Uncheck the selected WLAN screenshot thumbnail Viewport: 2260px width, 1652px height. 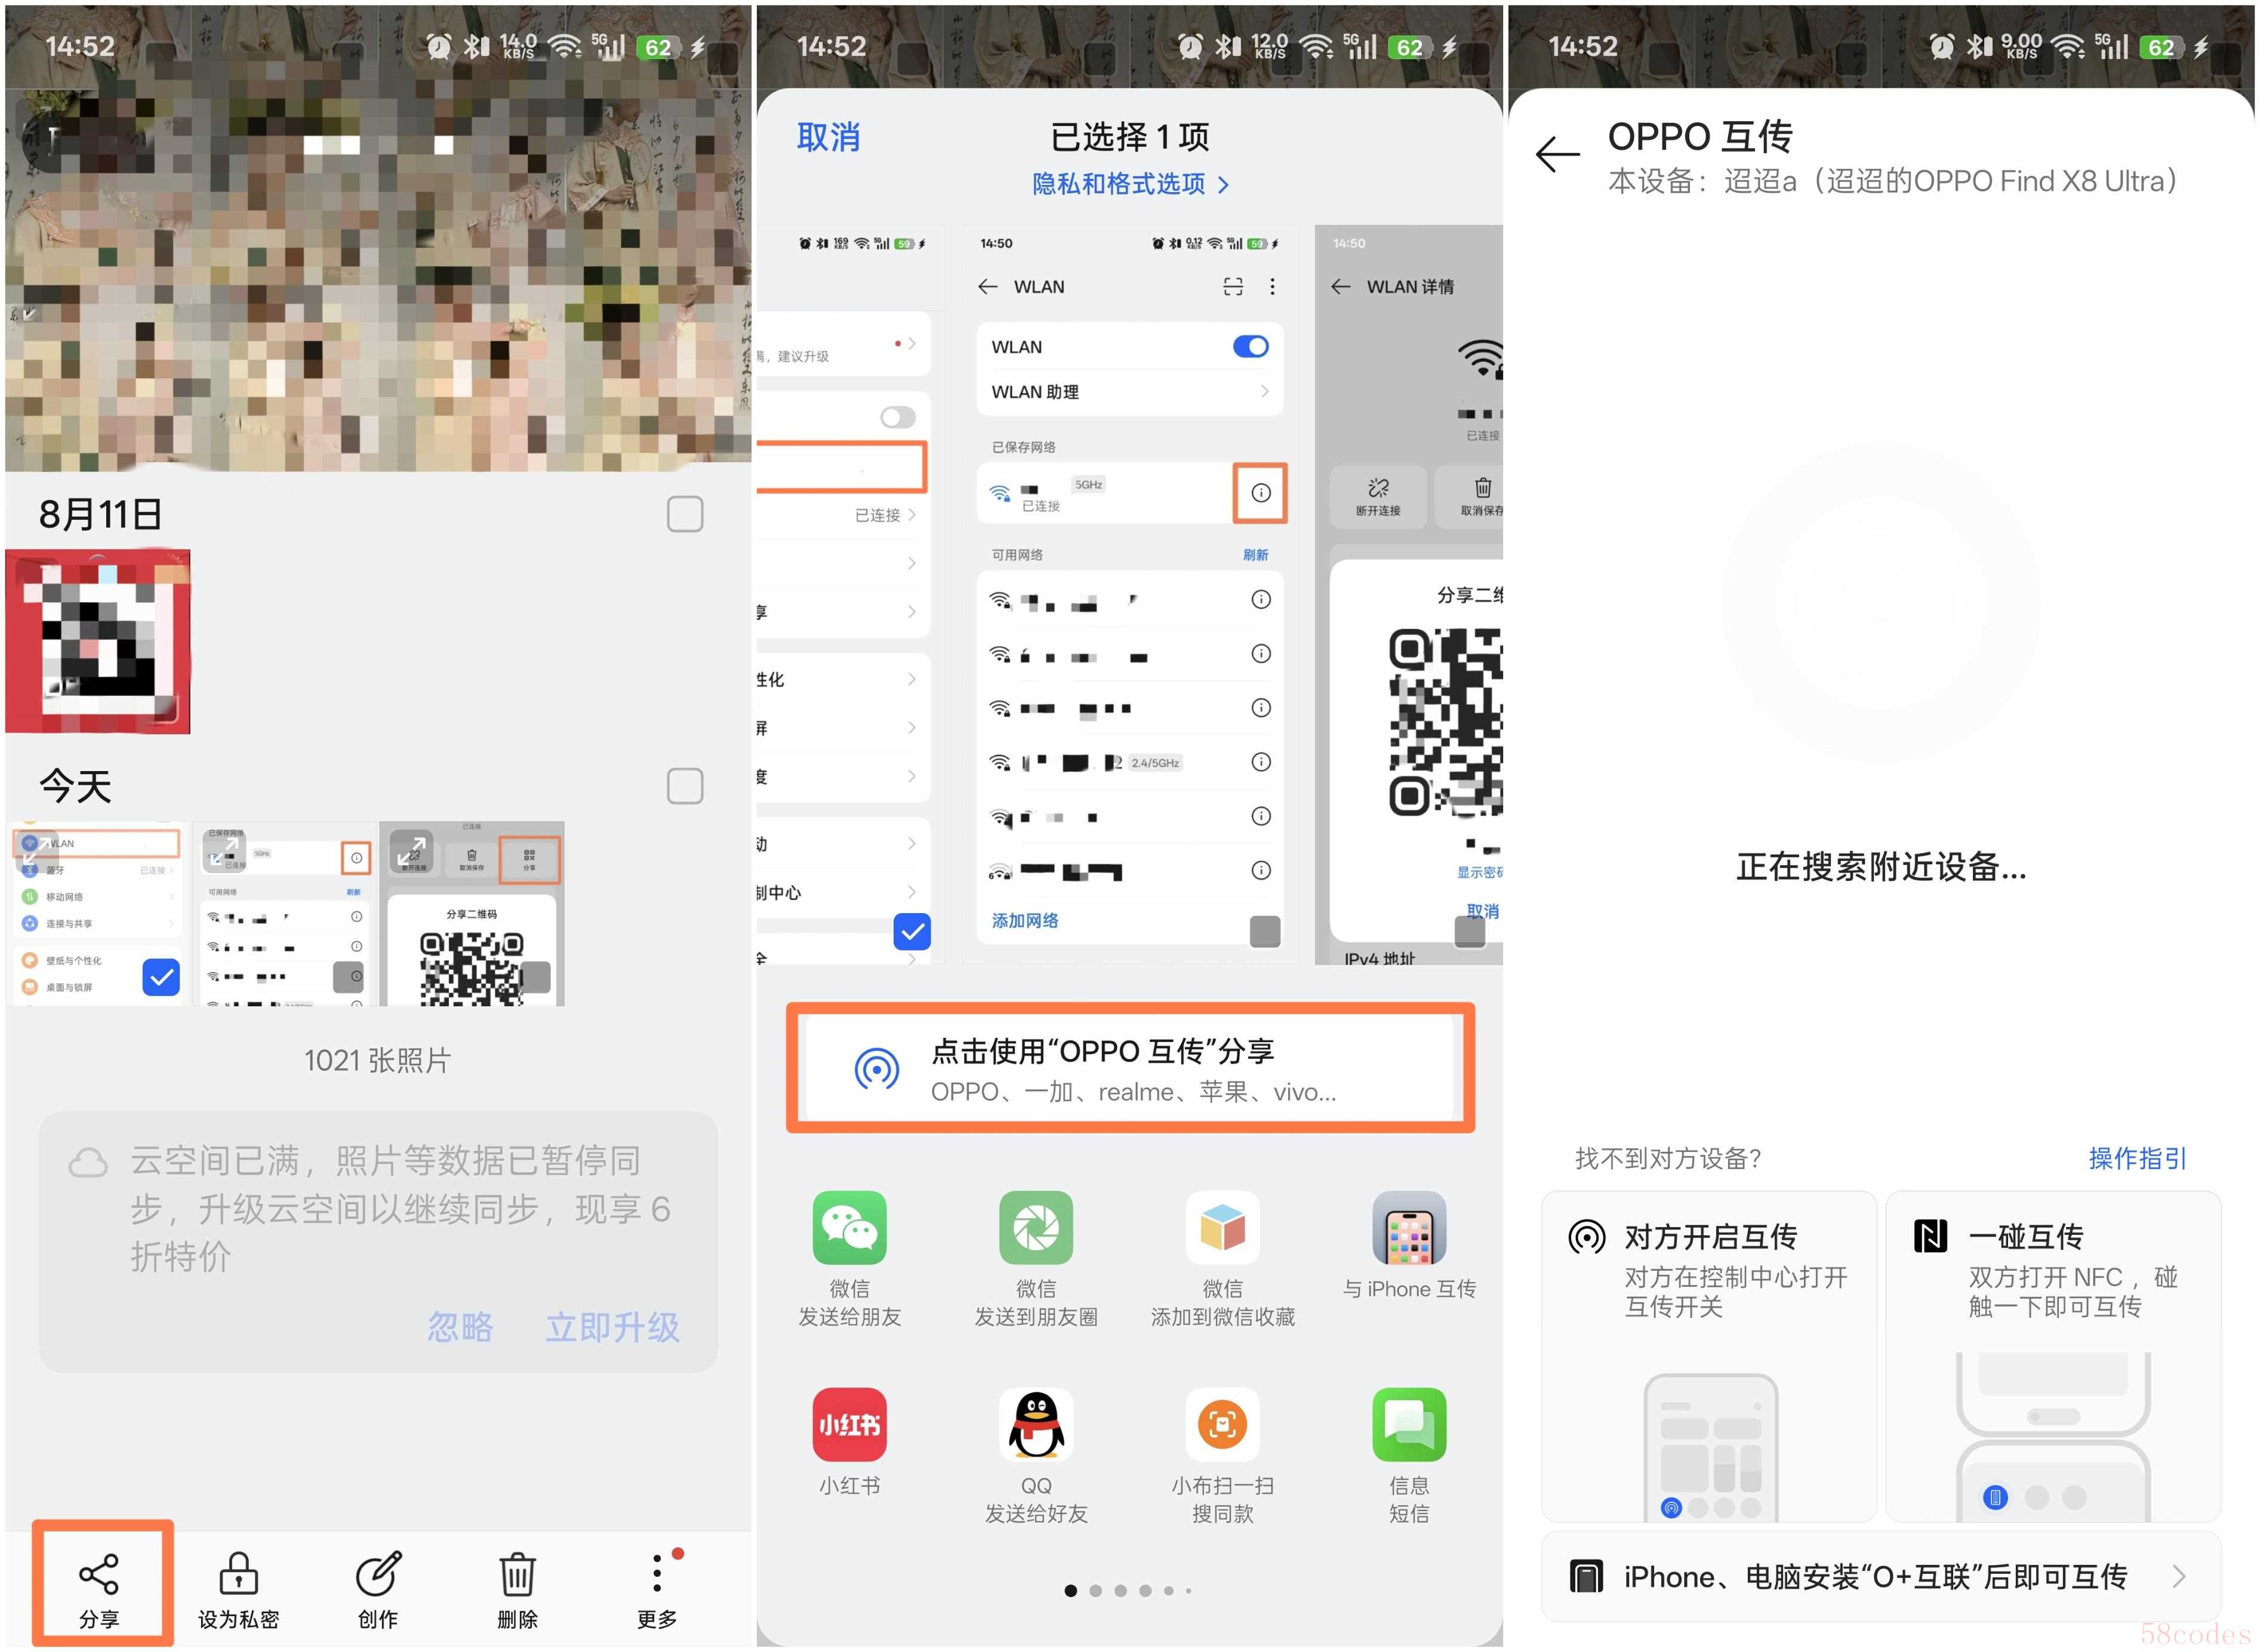[161, 977]
